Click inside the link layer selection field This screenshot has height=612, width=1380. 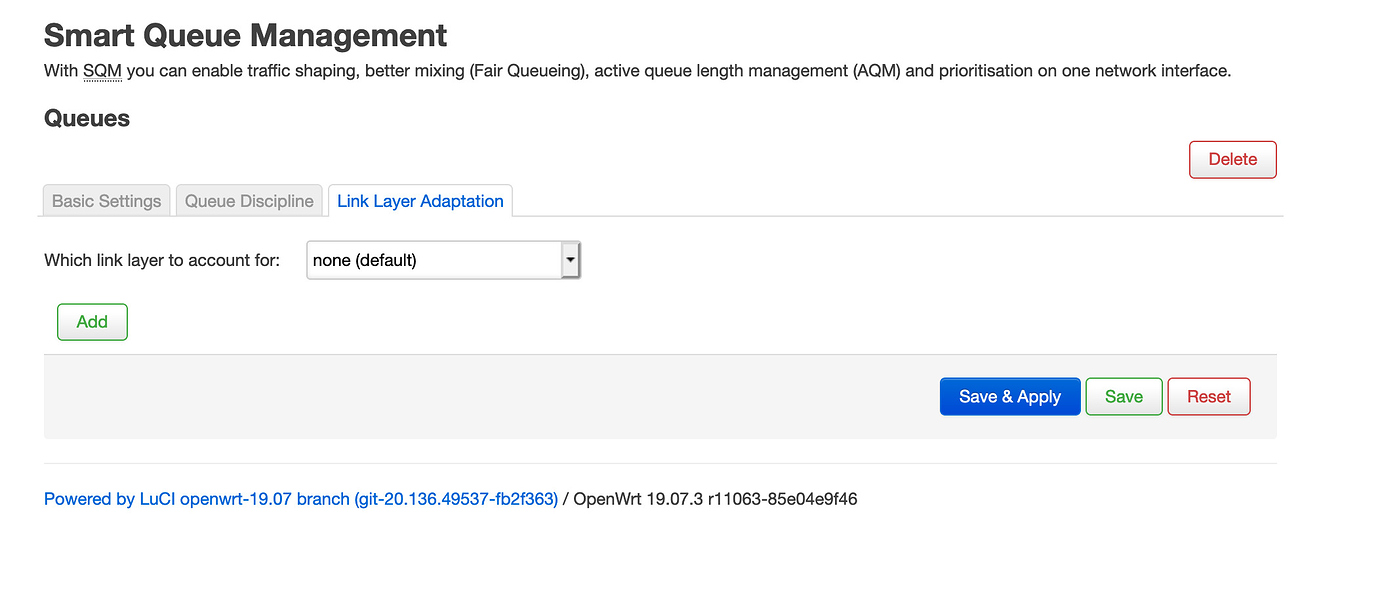430,259
